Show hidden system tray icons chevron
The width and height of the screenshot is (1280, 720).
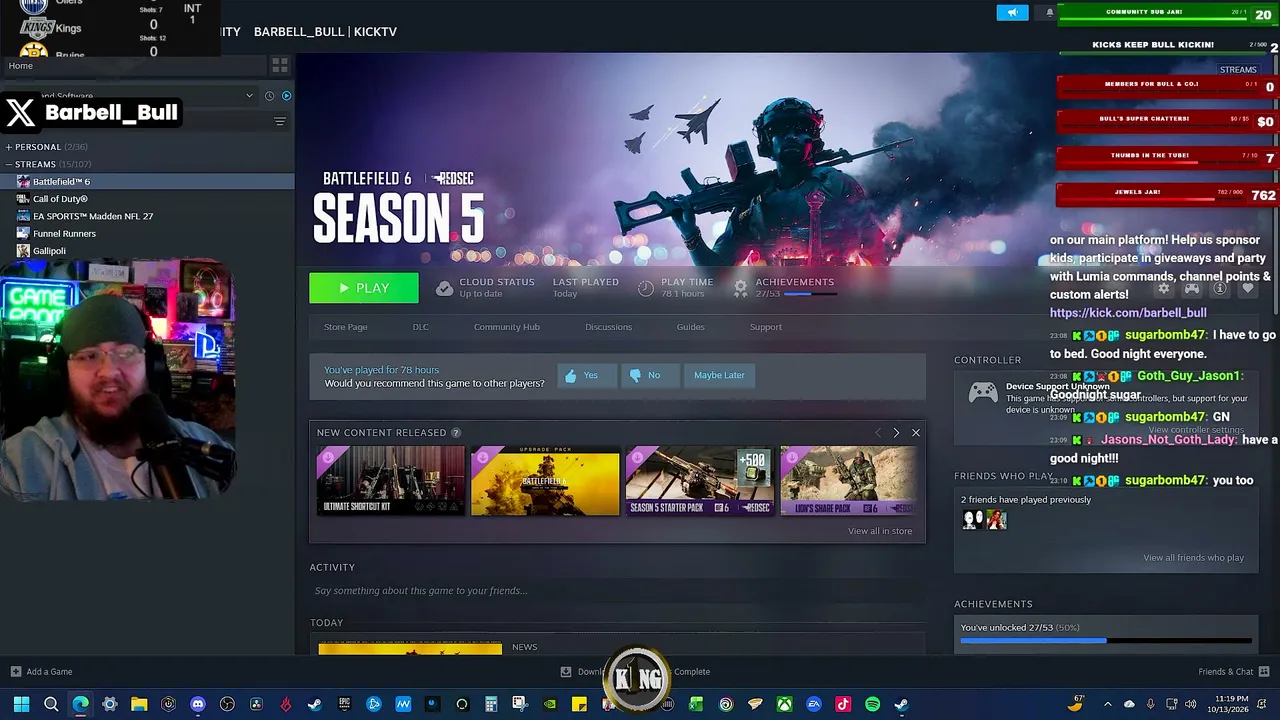(x=1107, y=704)
